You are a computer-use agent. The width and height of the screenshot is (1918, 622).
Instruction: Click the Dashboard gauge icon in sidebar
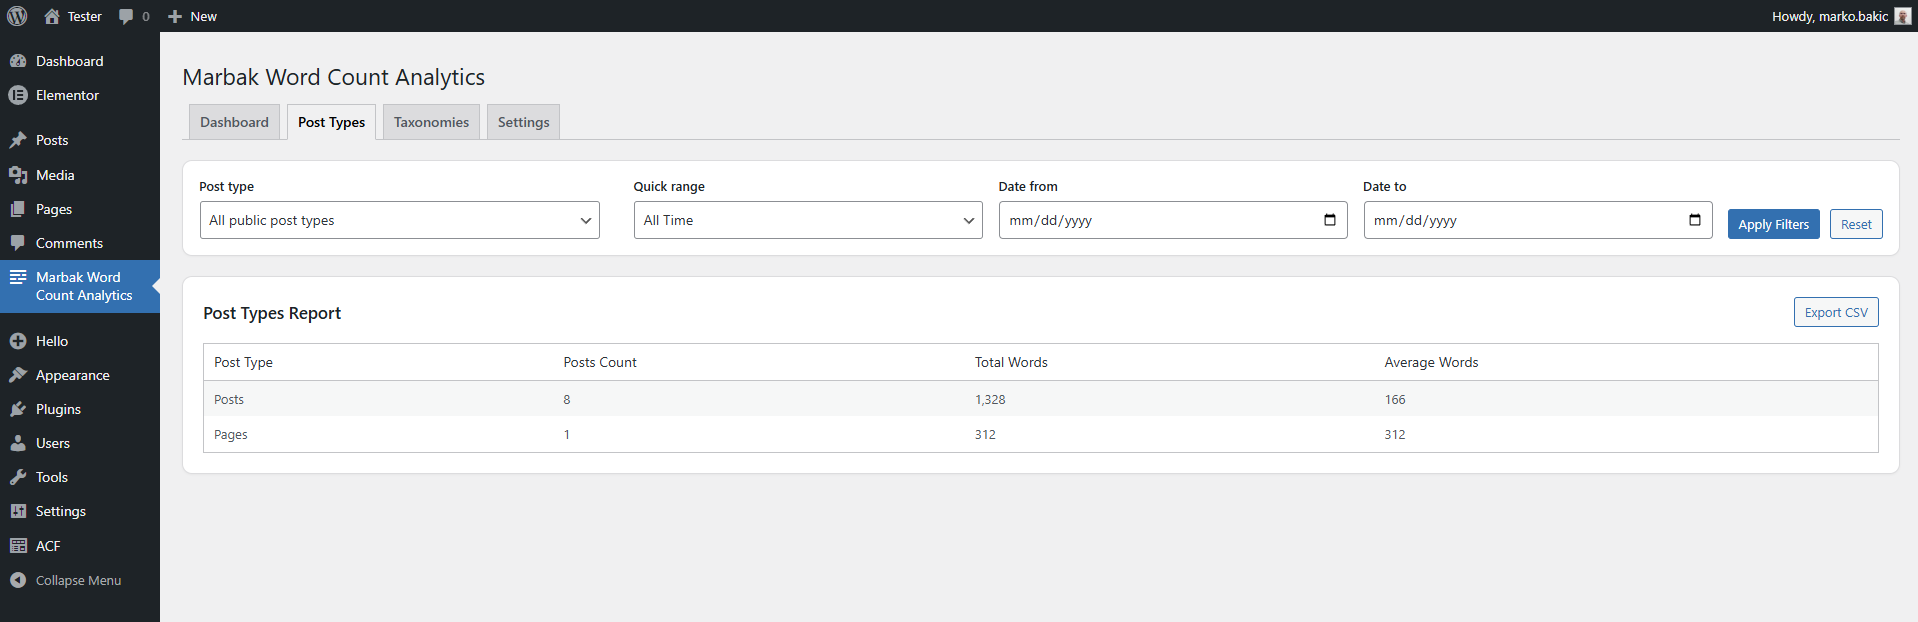[x=18, y=61]
